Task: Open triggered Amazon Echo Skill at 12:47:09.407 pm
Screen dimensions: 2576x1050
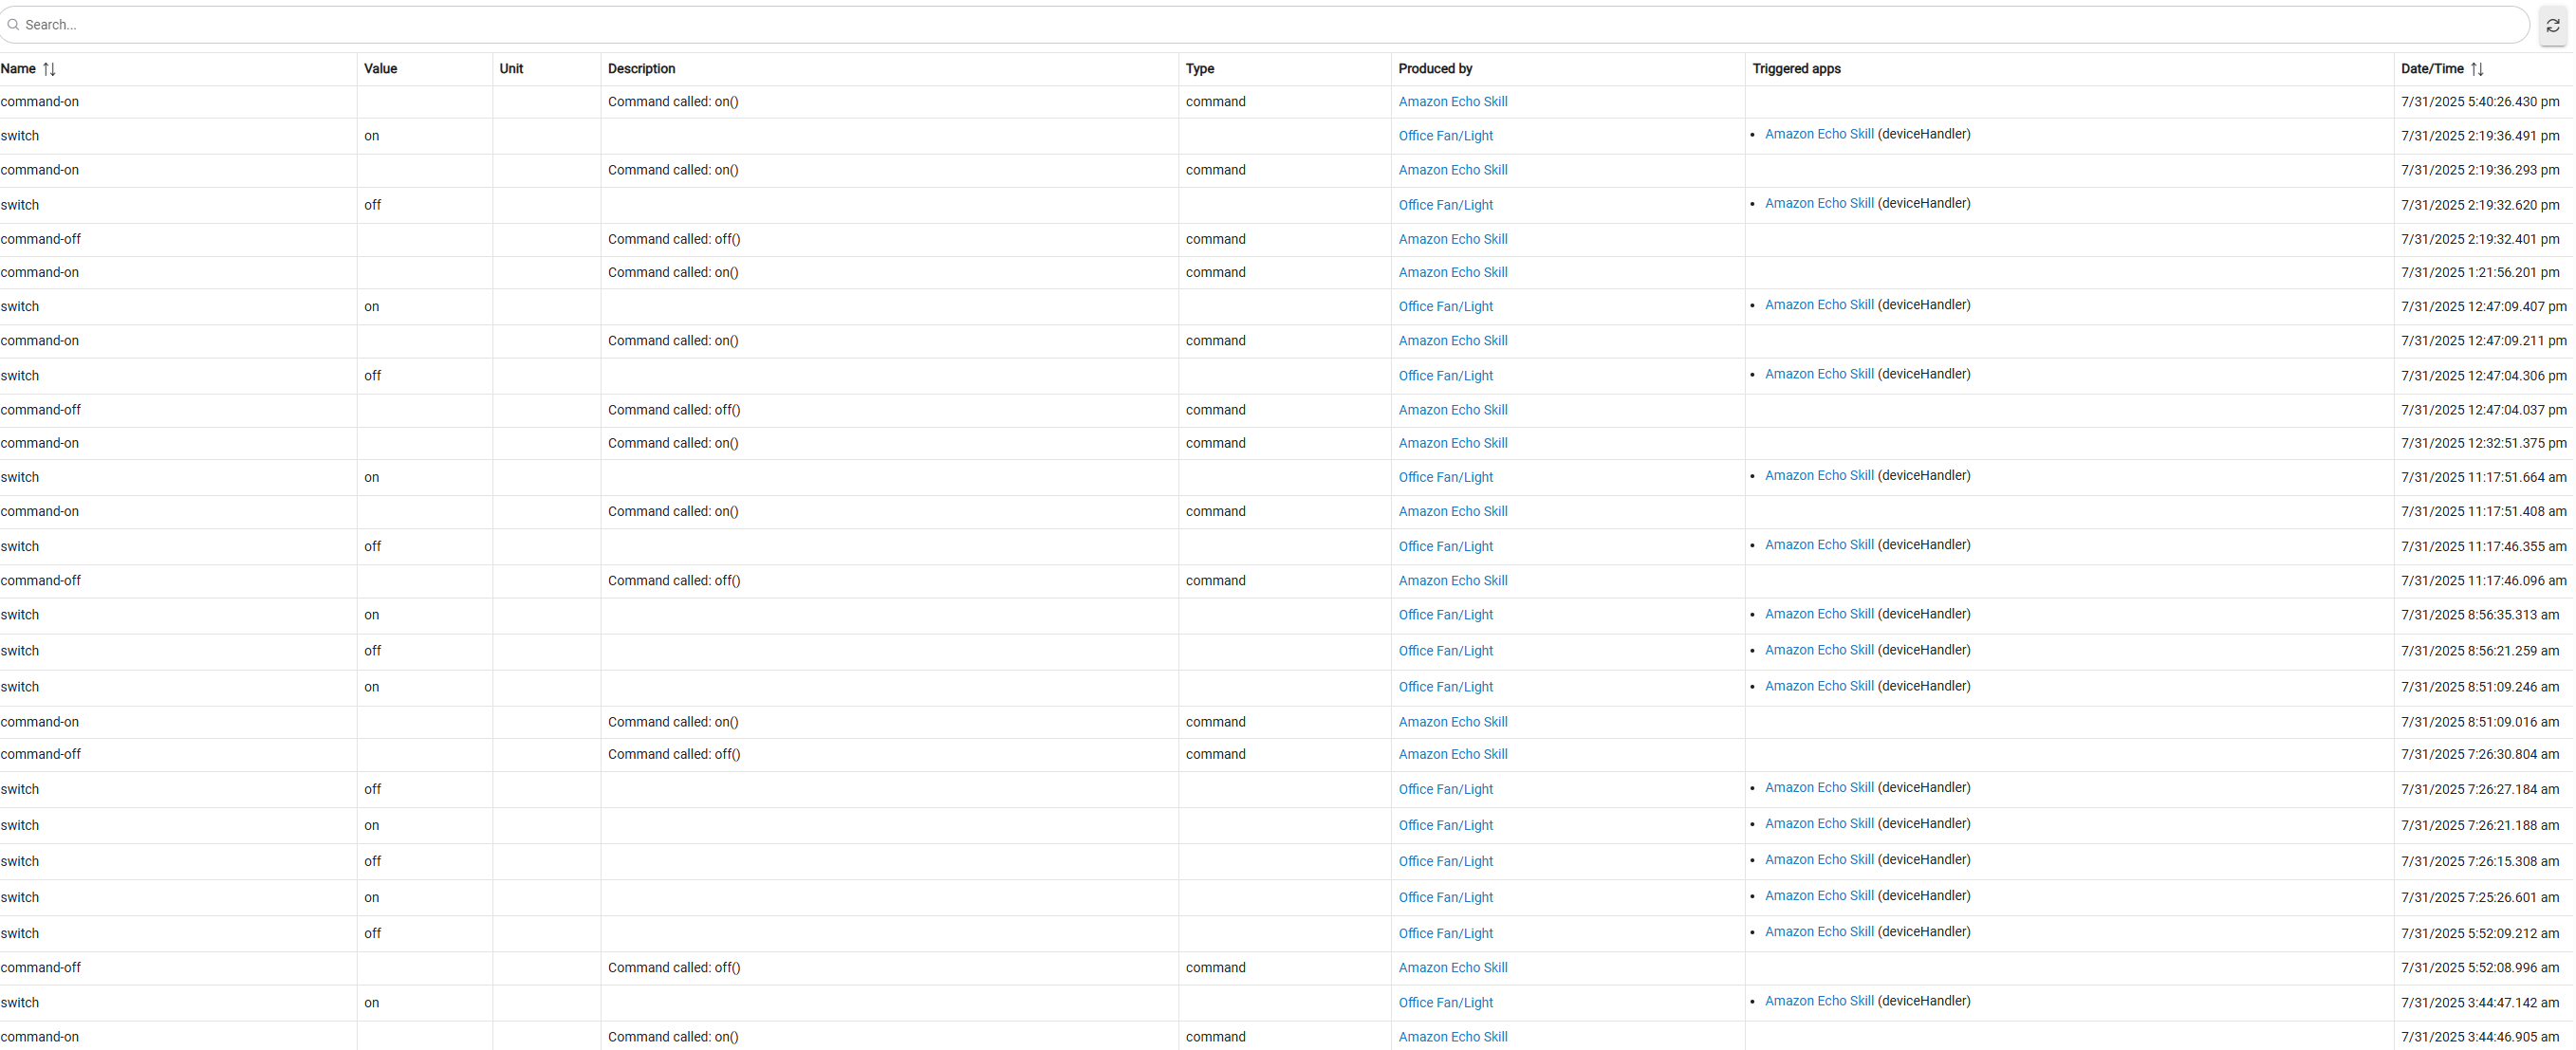Action: click(x=1819, y=305)
